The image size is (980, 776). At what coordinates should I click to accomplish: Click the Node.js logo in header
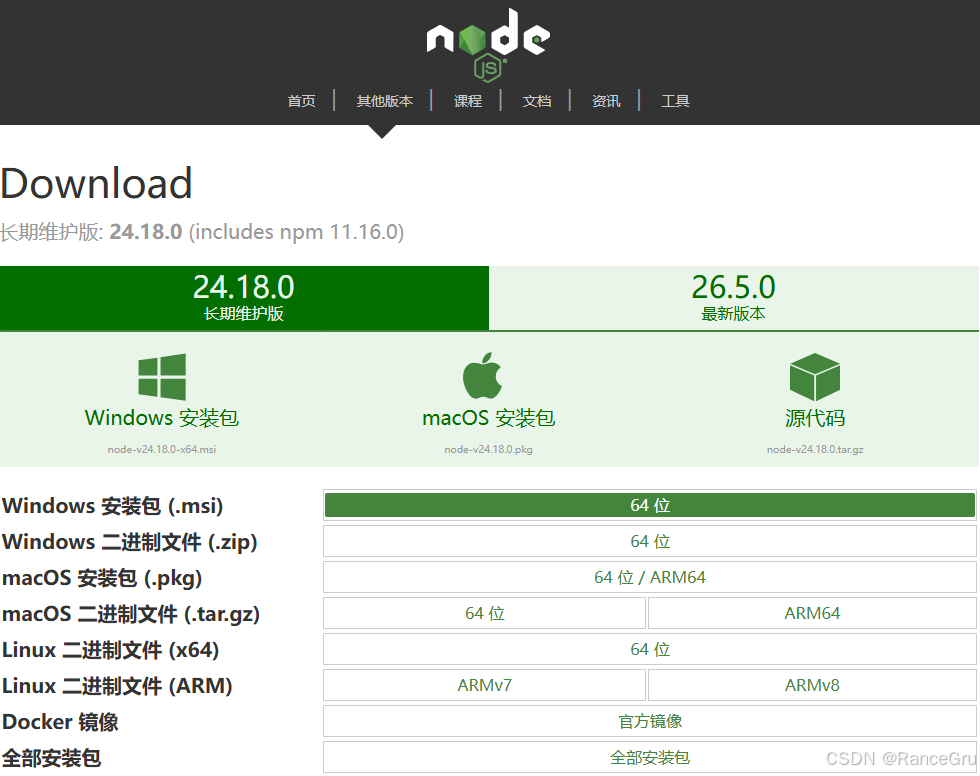pos(488,46)
